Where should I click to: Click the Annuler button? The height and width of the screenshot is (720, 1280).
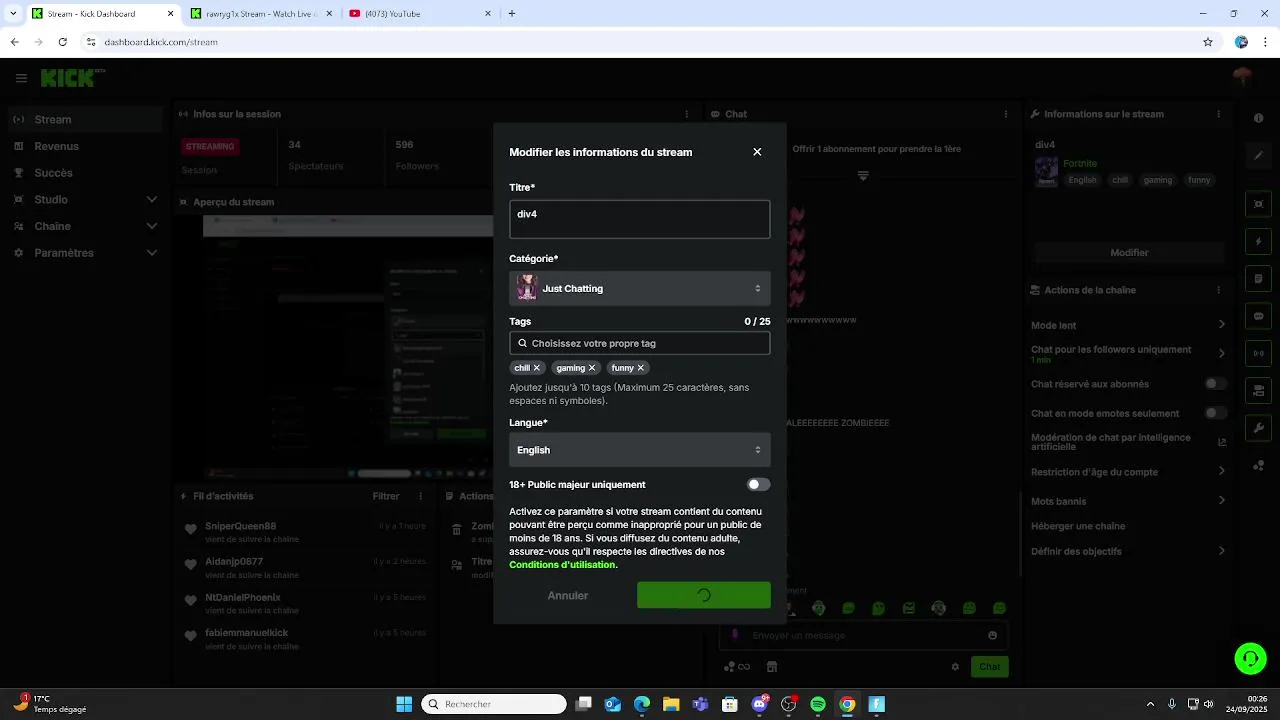click(568, 595)
